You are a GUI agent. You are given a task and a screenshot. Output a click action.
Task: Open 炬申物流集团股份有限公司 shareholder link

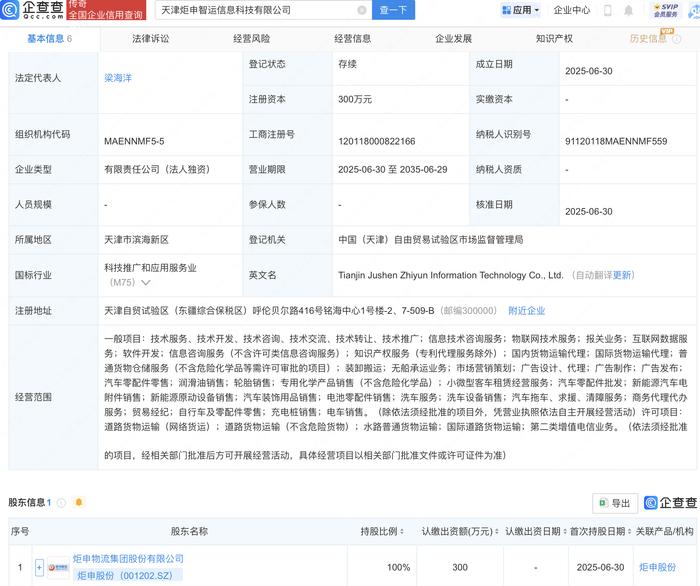[128, 558]
